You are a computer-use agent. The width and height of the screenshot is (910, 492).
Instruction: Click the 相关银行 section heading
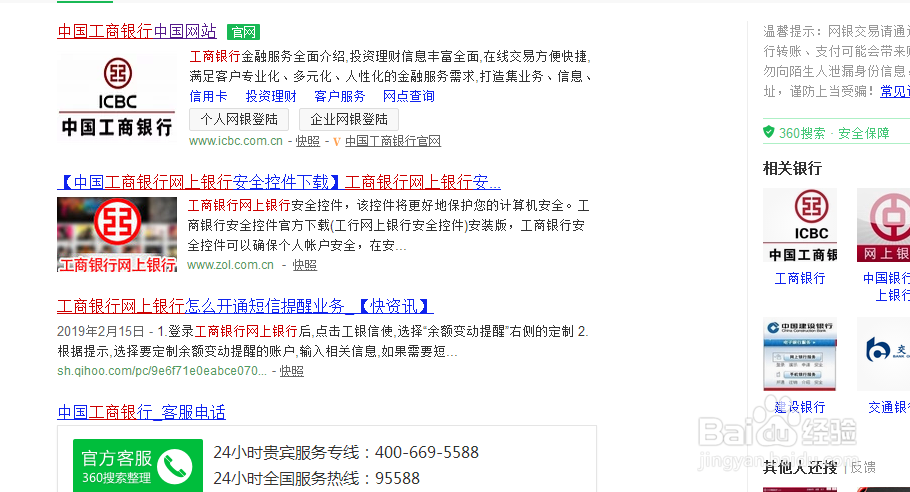[792, 169]
